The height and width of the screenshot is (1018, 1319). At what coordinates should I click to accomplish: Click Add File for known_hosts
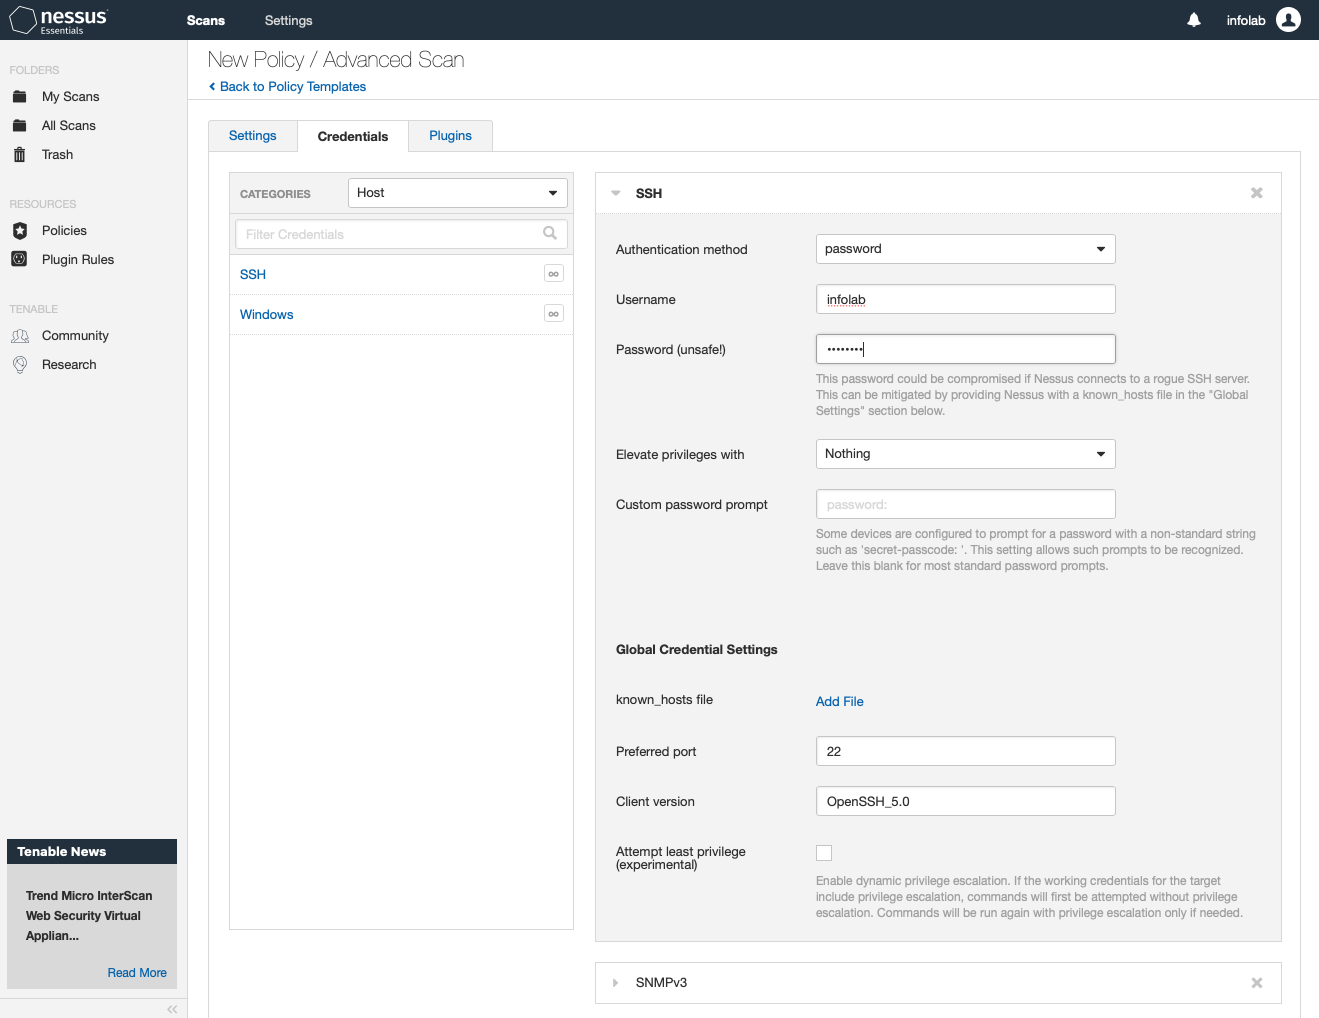[840, 702]
